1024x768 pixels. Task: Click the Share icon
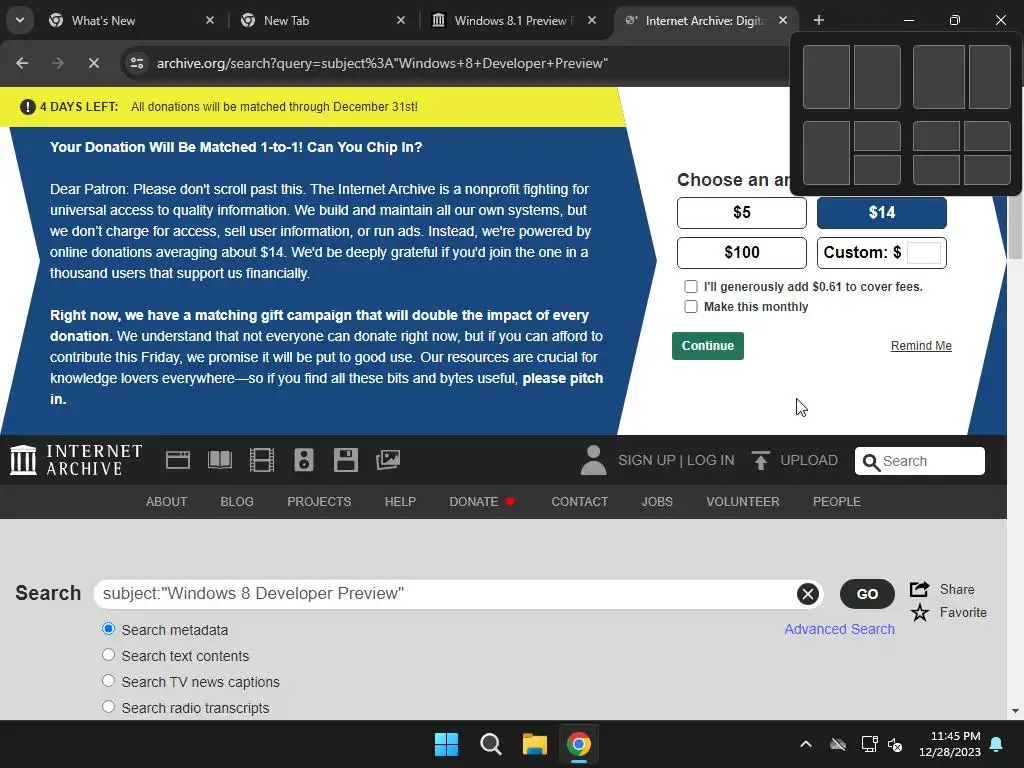[920, 589]
